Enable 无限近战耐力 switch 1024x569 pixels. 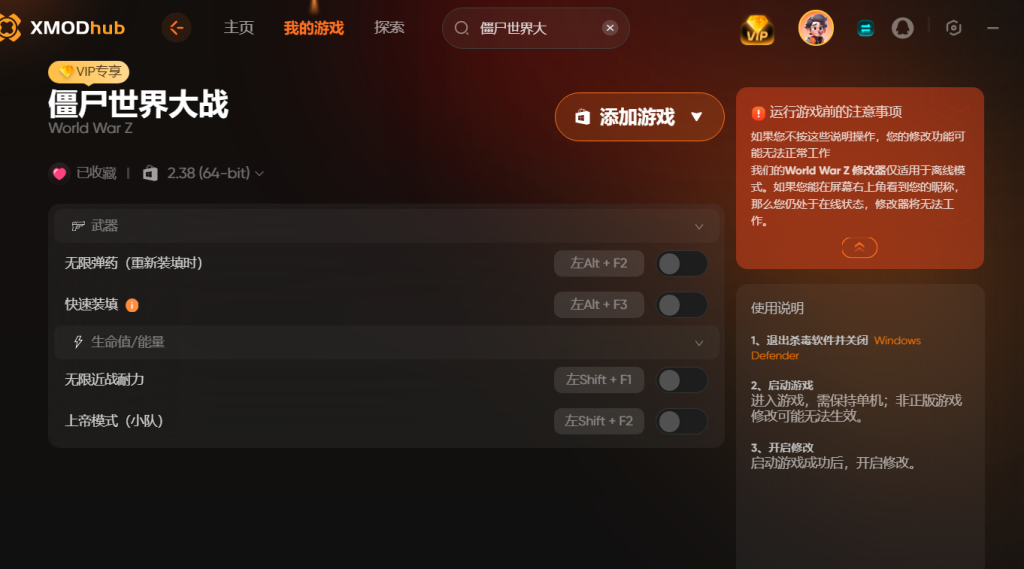point(682,380)
